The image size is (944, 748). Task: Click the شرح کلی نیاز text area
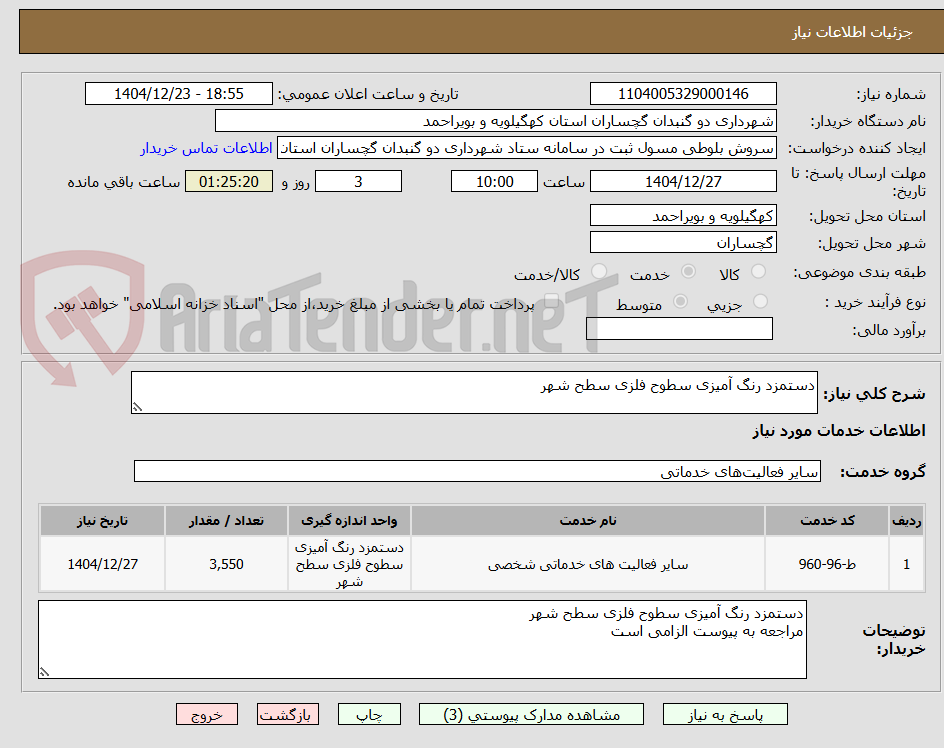pyautogui.click(x=474, y=393)
